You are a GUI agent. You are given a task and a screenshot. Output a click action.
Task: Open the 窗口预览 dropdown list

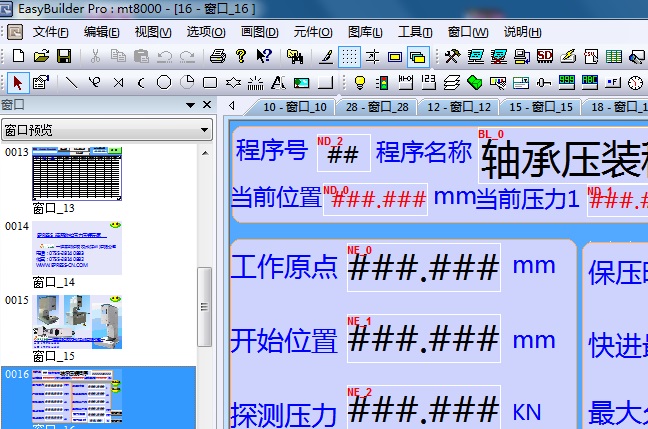(x=204, y=130)
